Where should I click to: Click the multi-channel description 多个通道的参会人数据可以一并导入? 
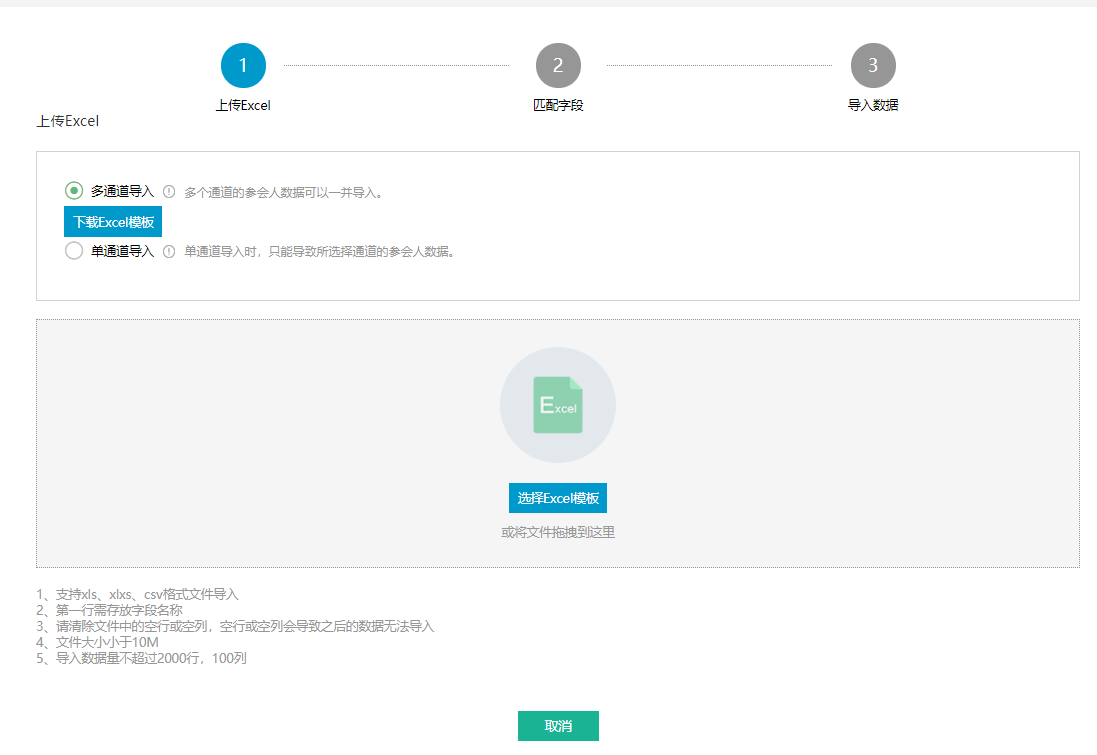pos(283,192)
